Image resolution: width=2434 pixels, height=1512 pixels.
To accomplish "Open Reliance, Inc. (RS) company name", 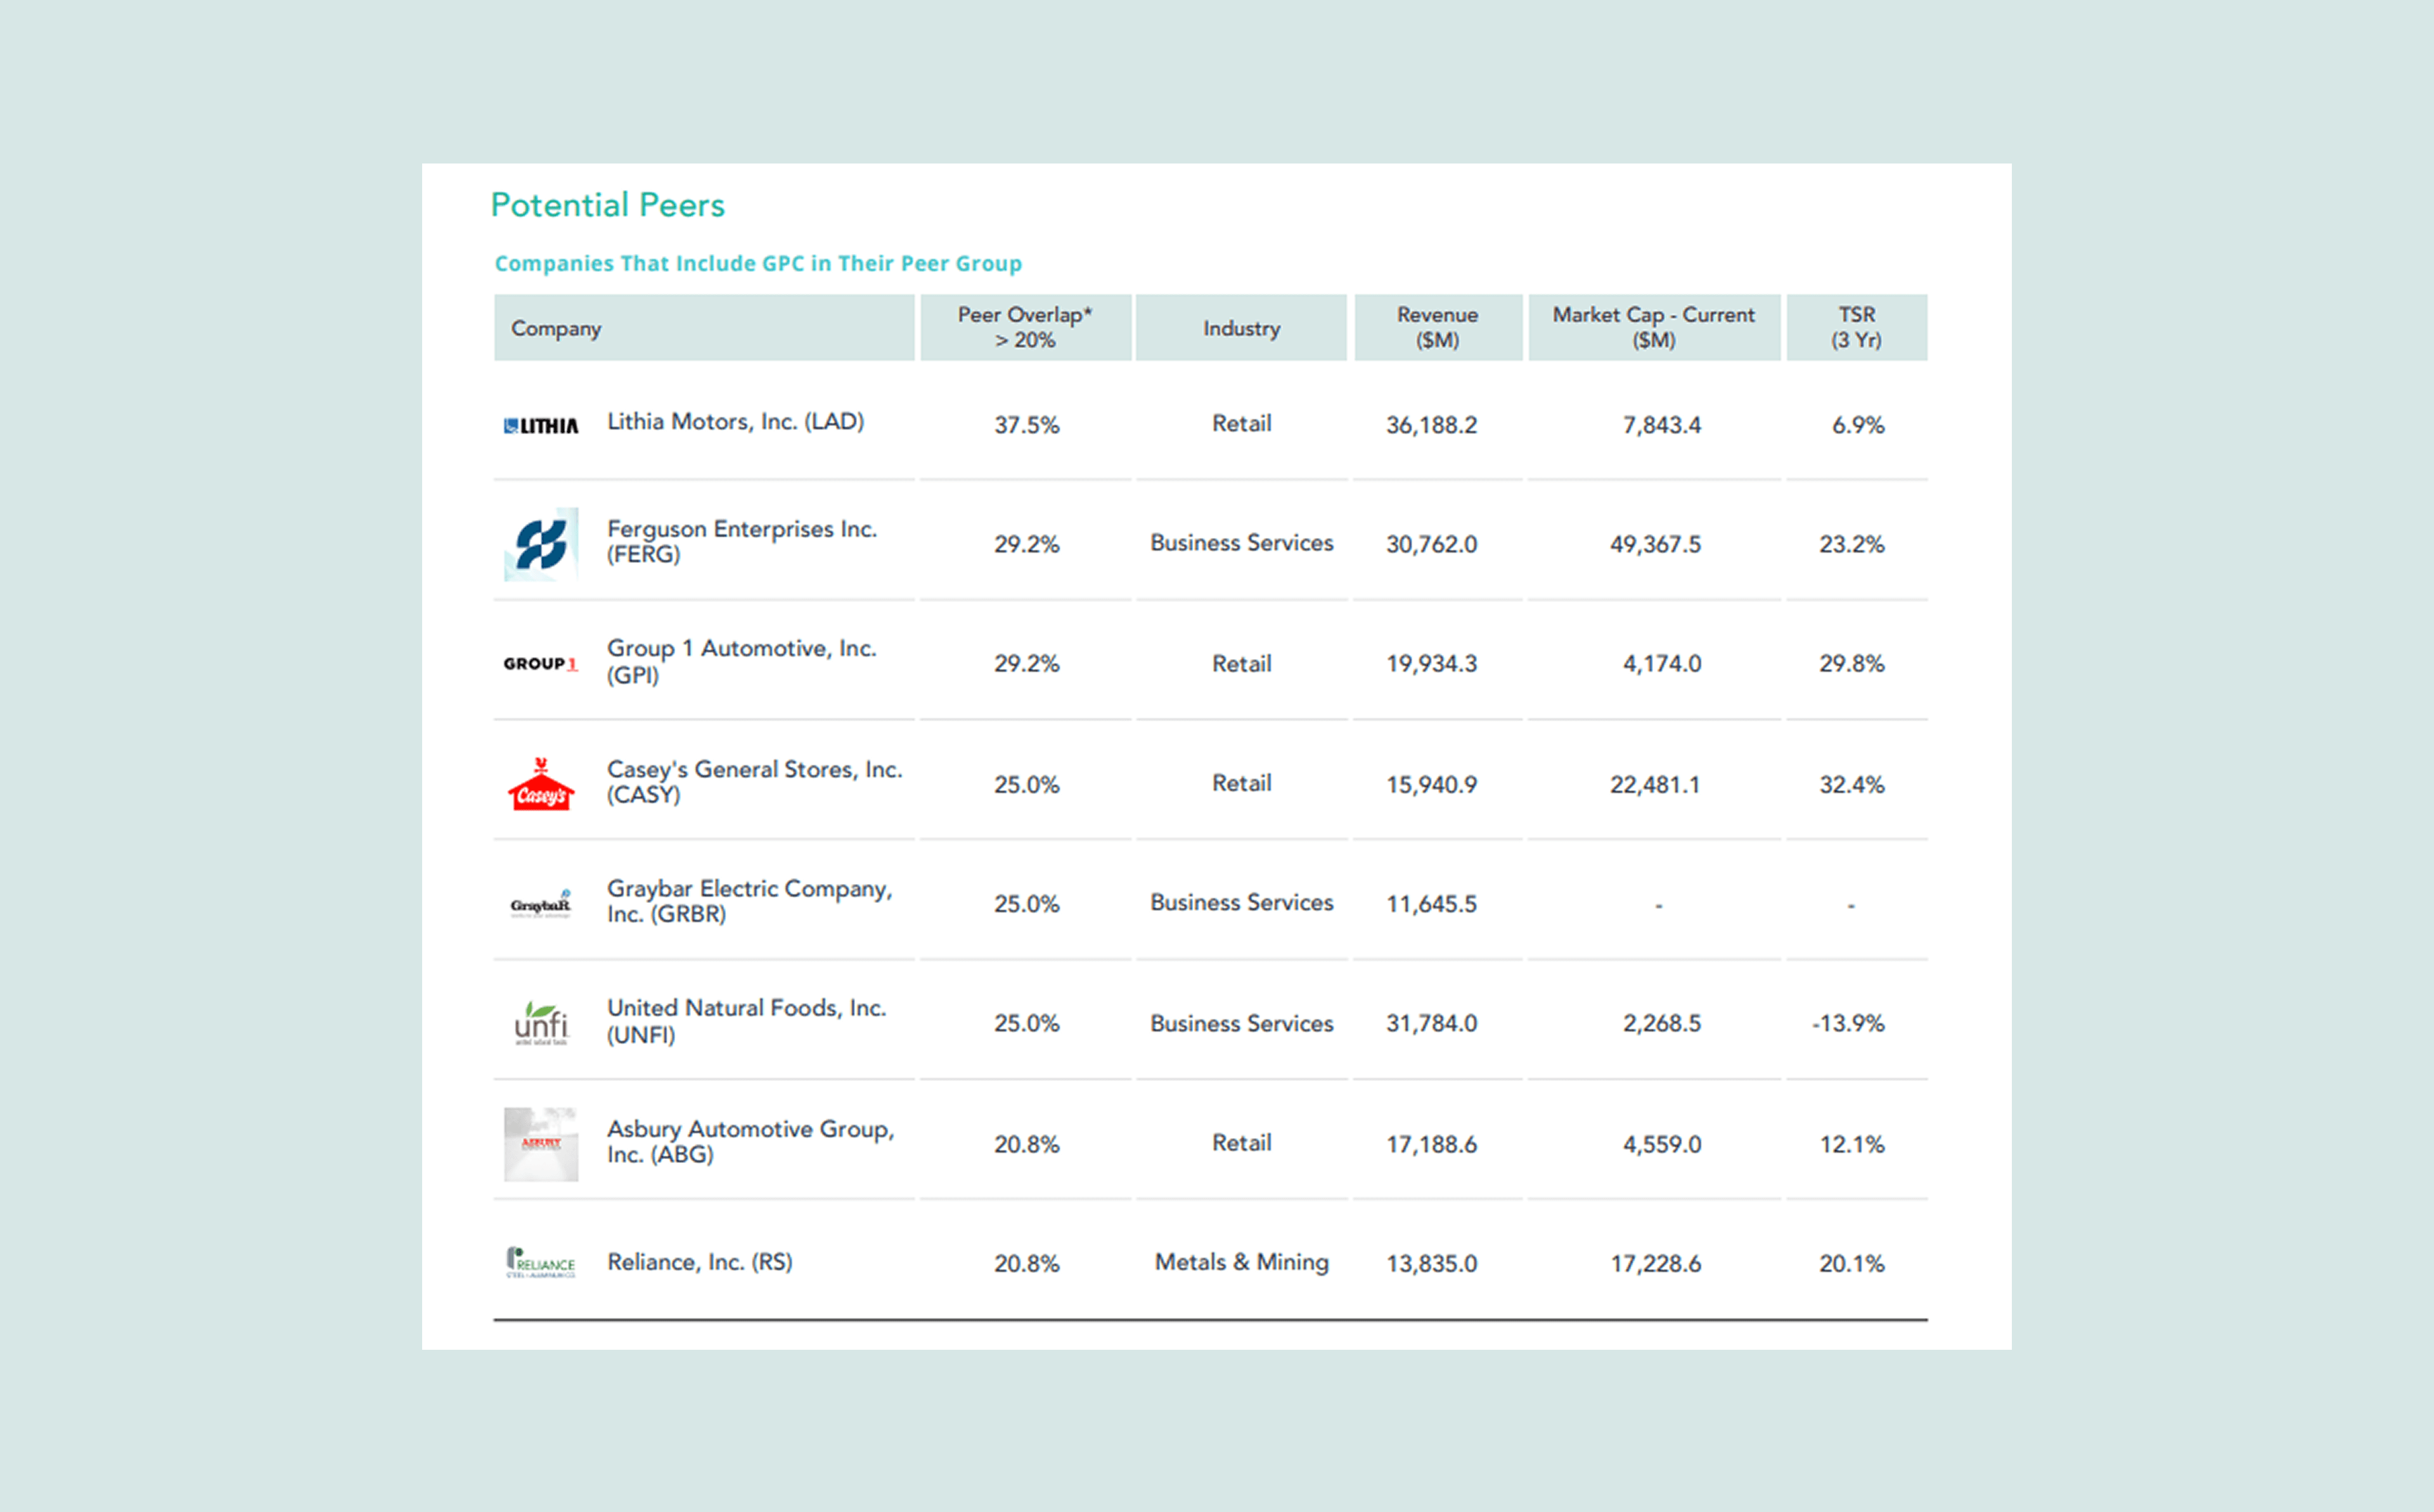I will (699, 1262).
